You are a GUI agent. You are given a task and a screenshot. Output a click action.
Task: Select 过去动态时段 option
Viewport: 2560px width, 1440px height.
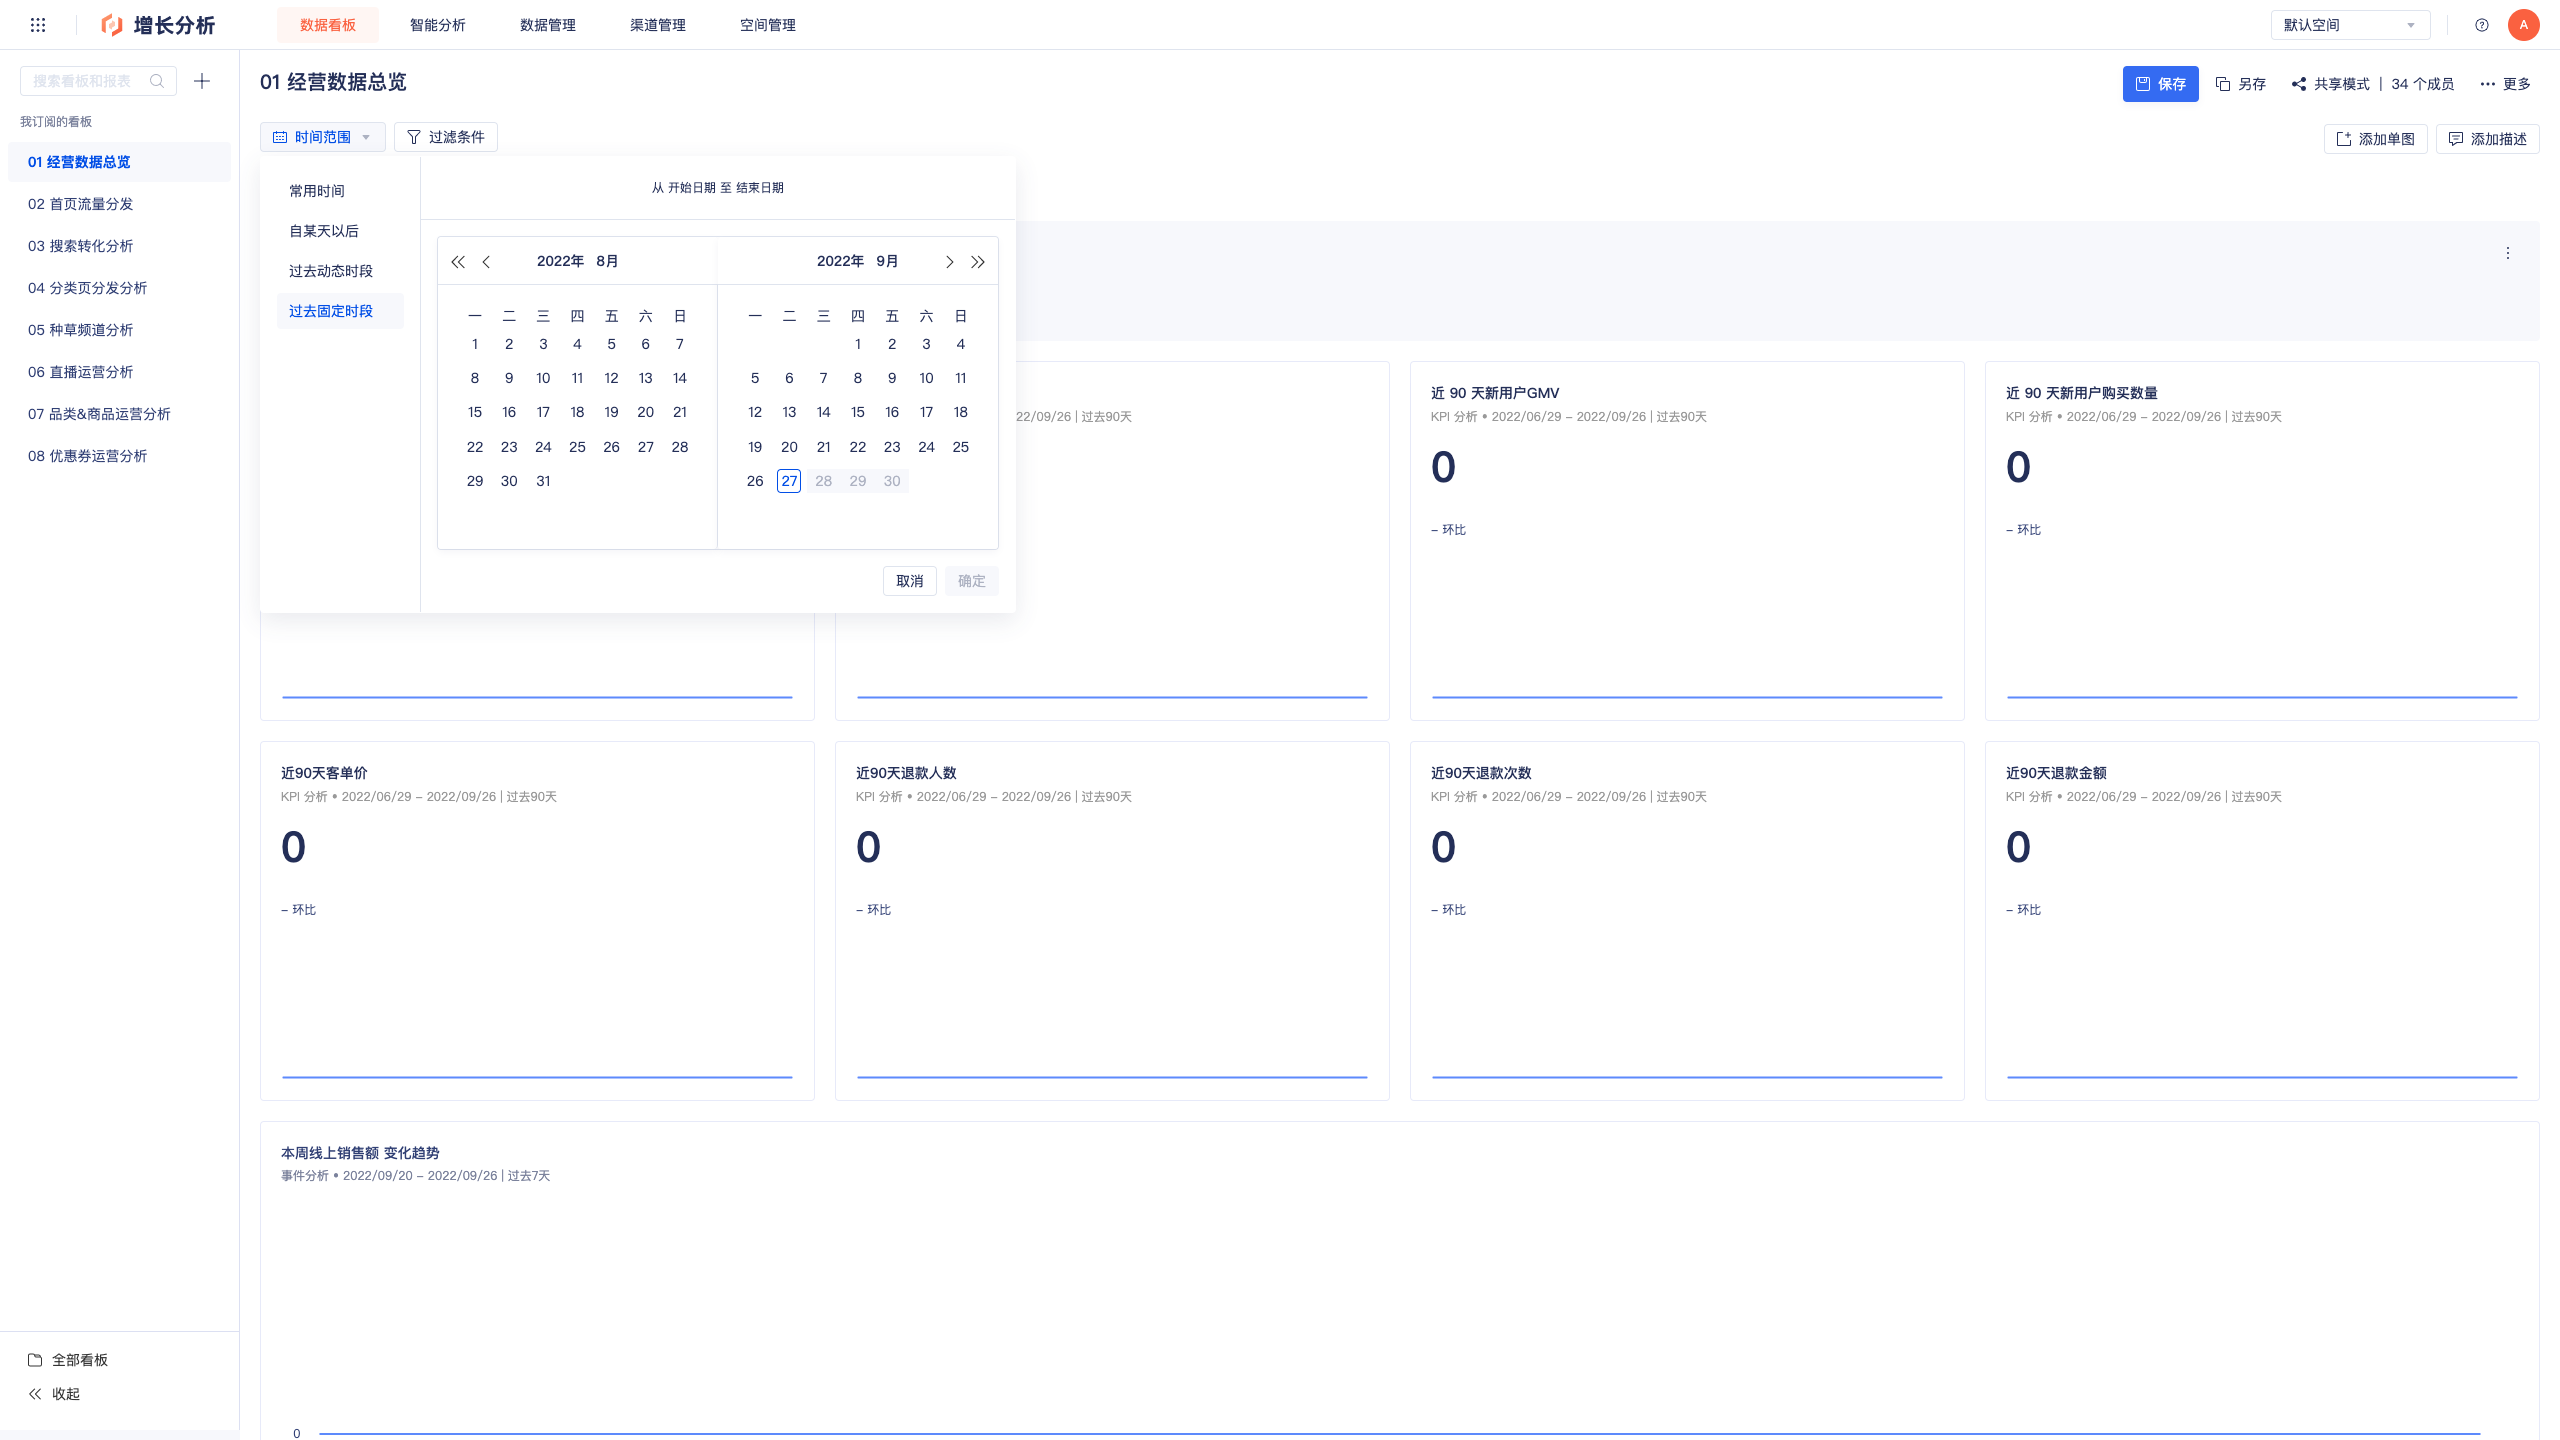pyautogui.click(x=340, y=271)
